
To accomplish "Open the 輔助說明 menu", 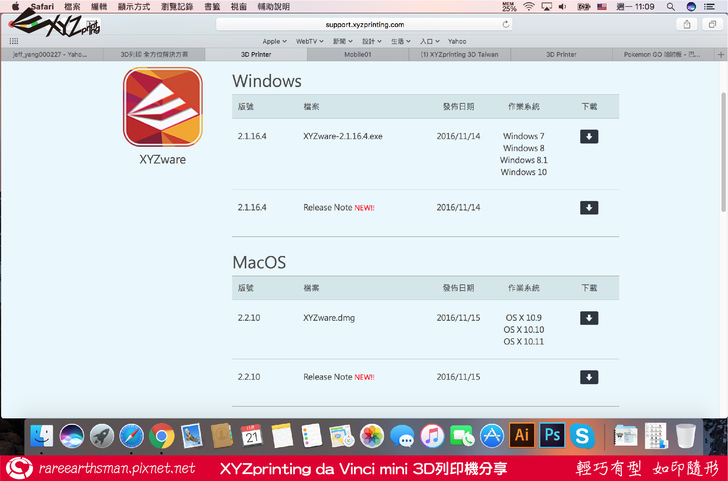I will 273,6.
